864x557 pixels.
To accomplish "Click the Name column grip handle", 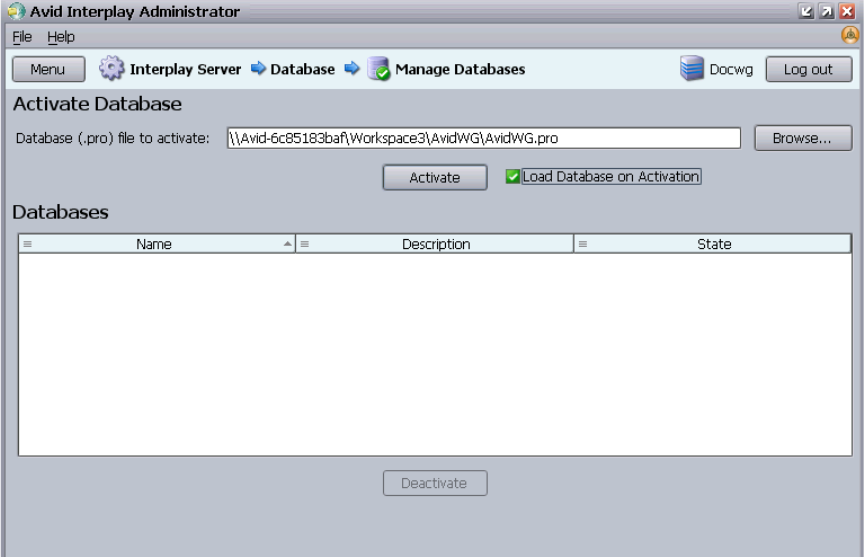I will [x=28, y=244].
